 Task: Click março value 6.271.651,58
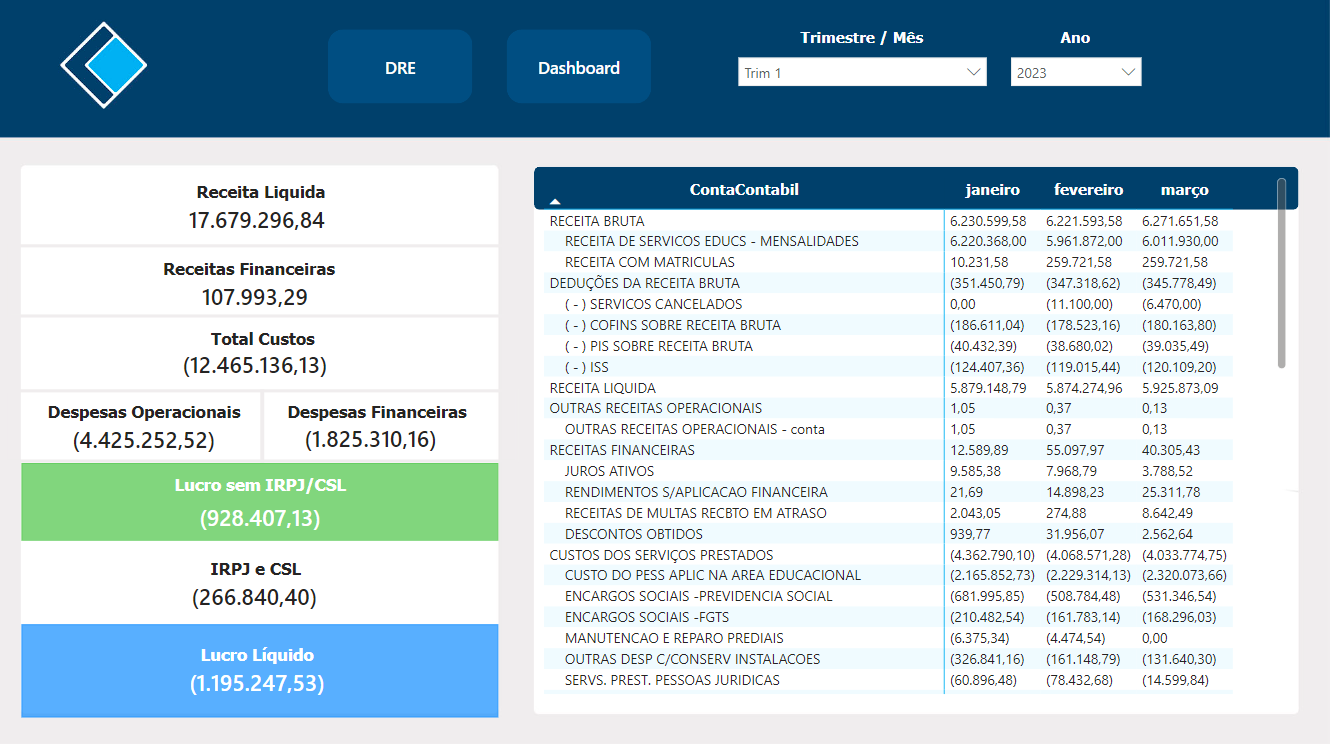click(1180, 221)
